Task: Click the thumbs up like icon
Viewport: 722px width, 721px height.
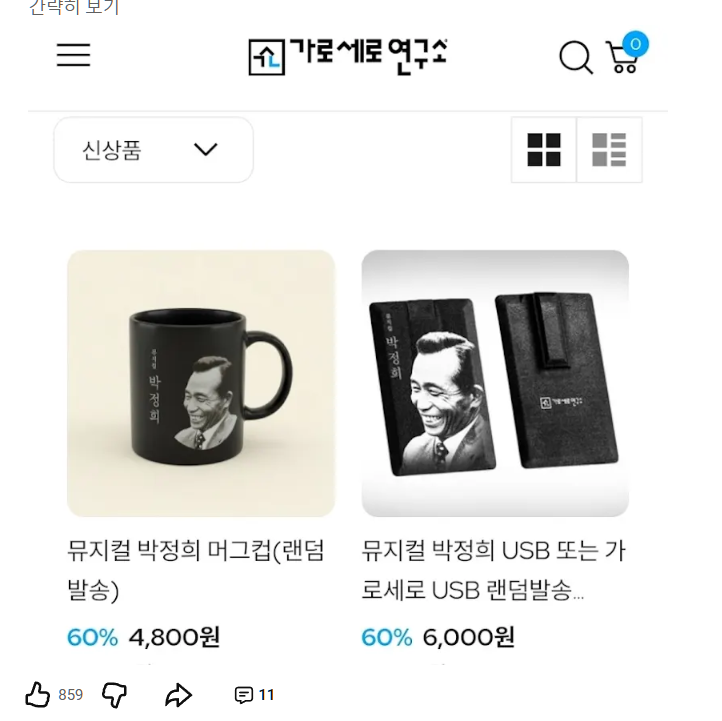Action: (x=38, y=695)
